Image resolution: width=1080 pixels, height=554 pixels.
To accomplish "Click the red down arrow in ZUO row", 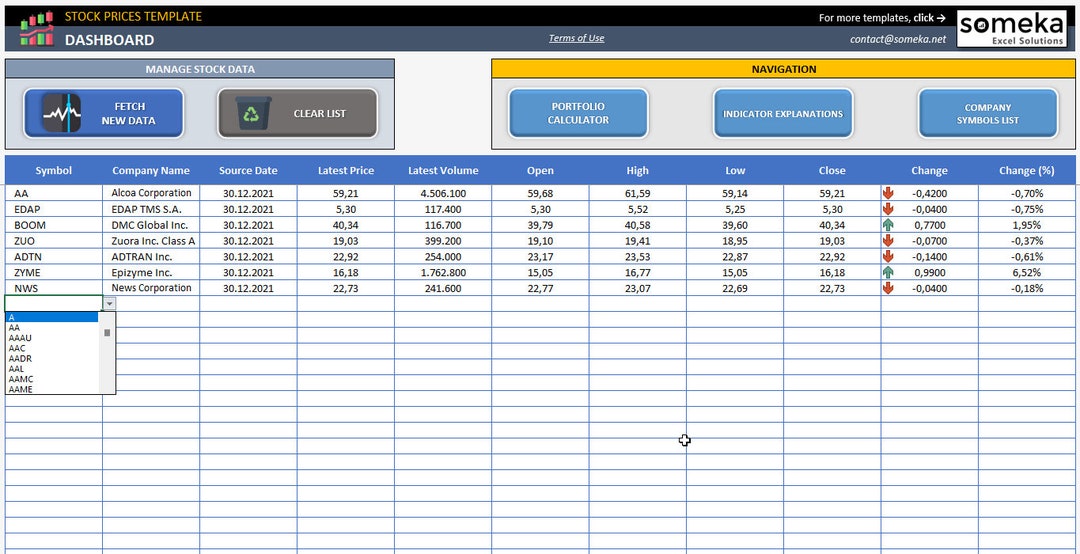I will pyautogui.click(x=888, y=240).
